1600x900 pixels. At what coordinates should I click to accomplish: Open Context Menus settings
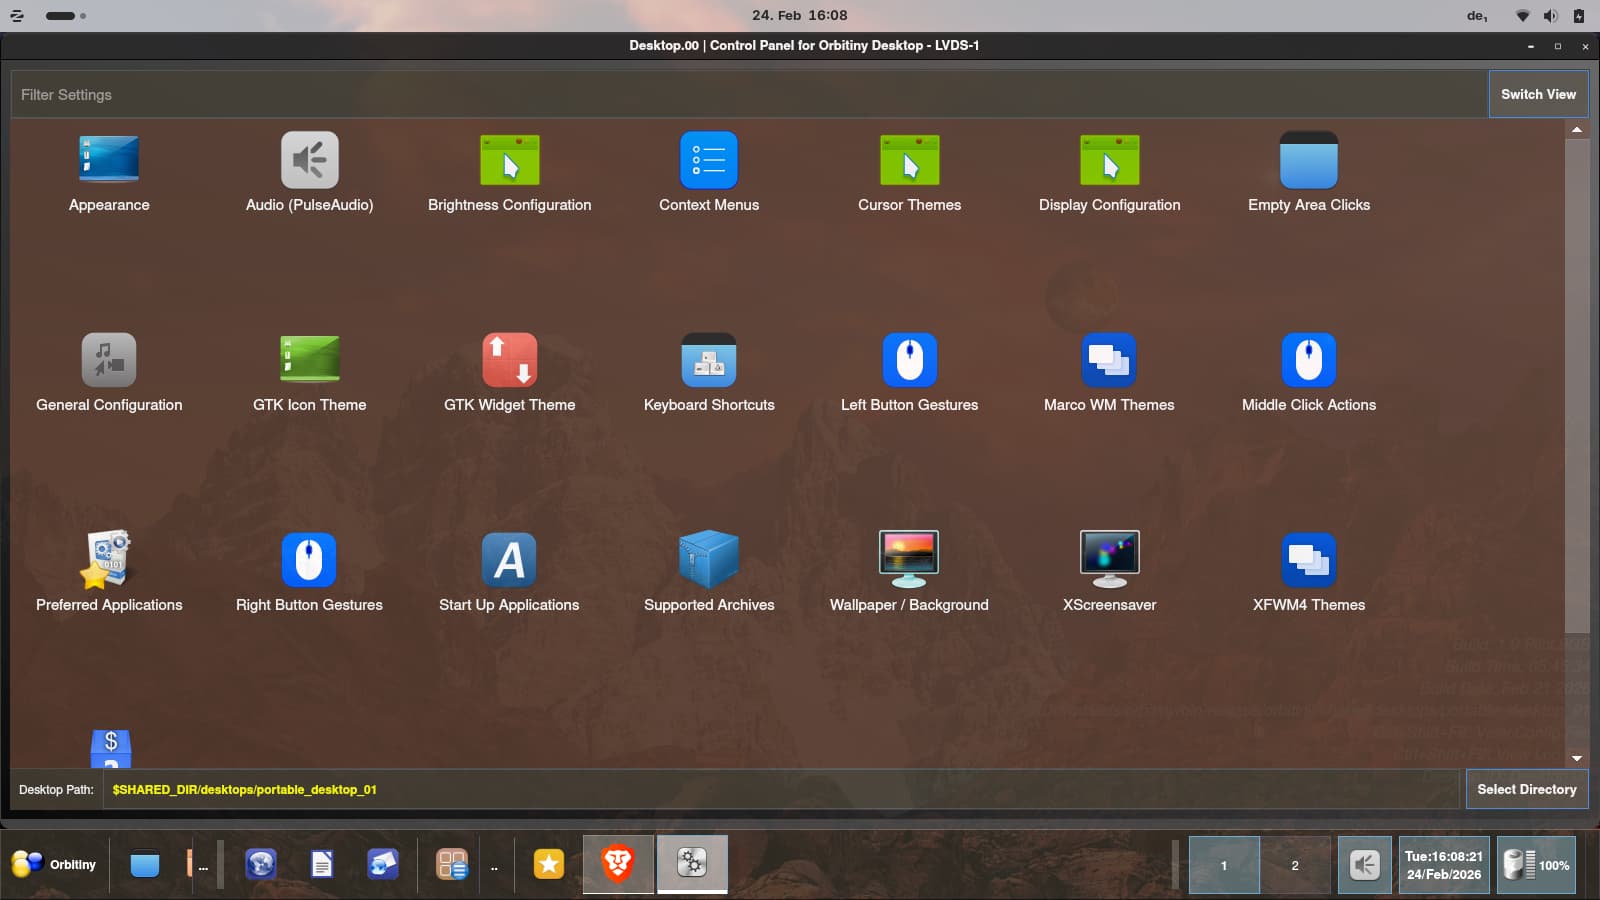coord(709,161)
